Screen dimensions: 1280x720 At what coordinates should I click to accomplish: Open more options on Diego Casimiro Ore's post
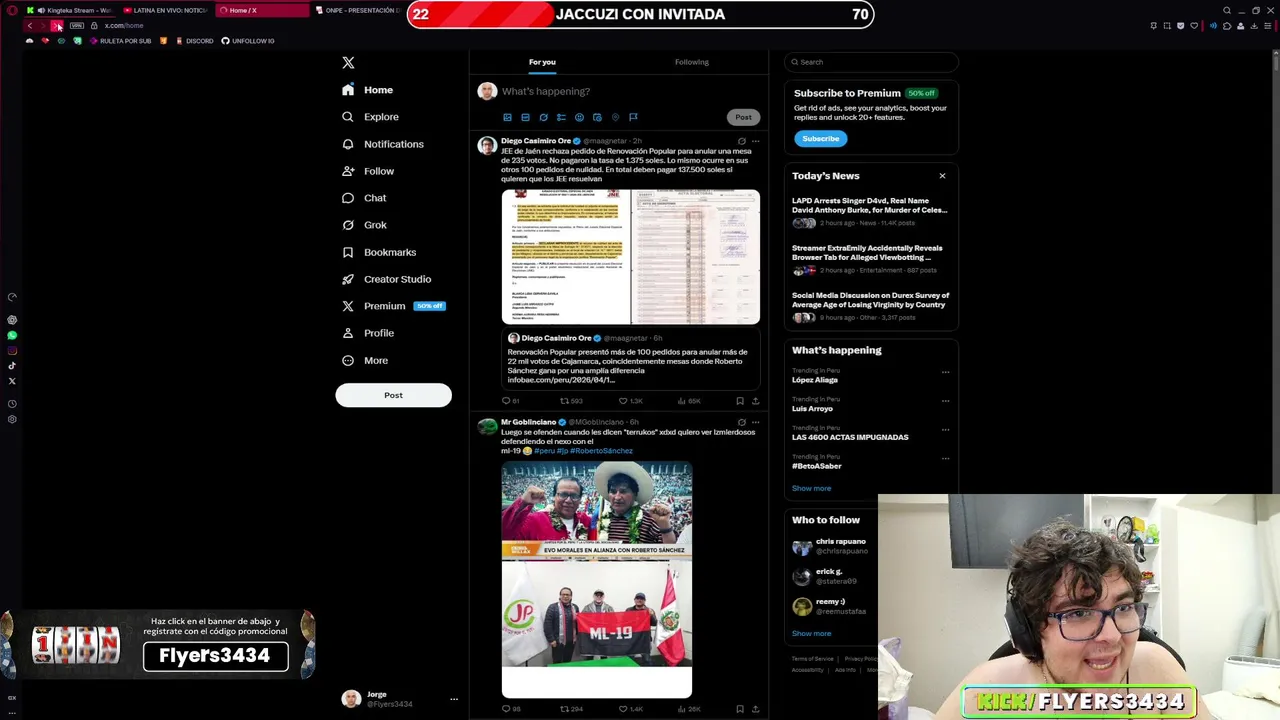(755, 141)
